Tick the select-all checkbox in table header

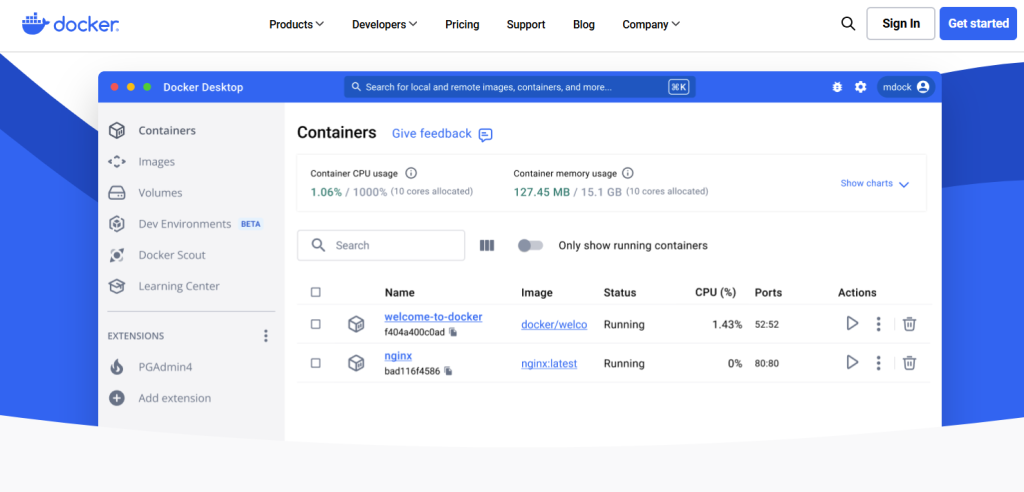coord(316,292)
